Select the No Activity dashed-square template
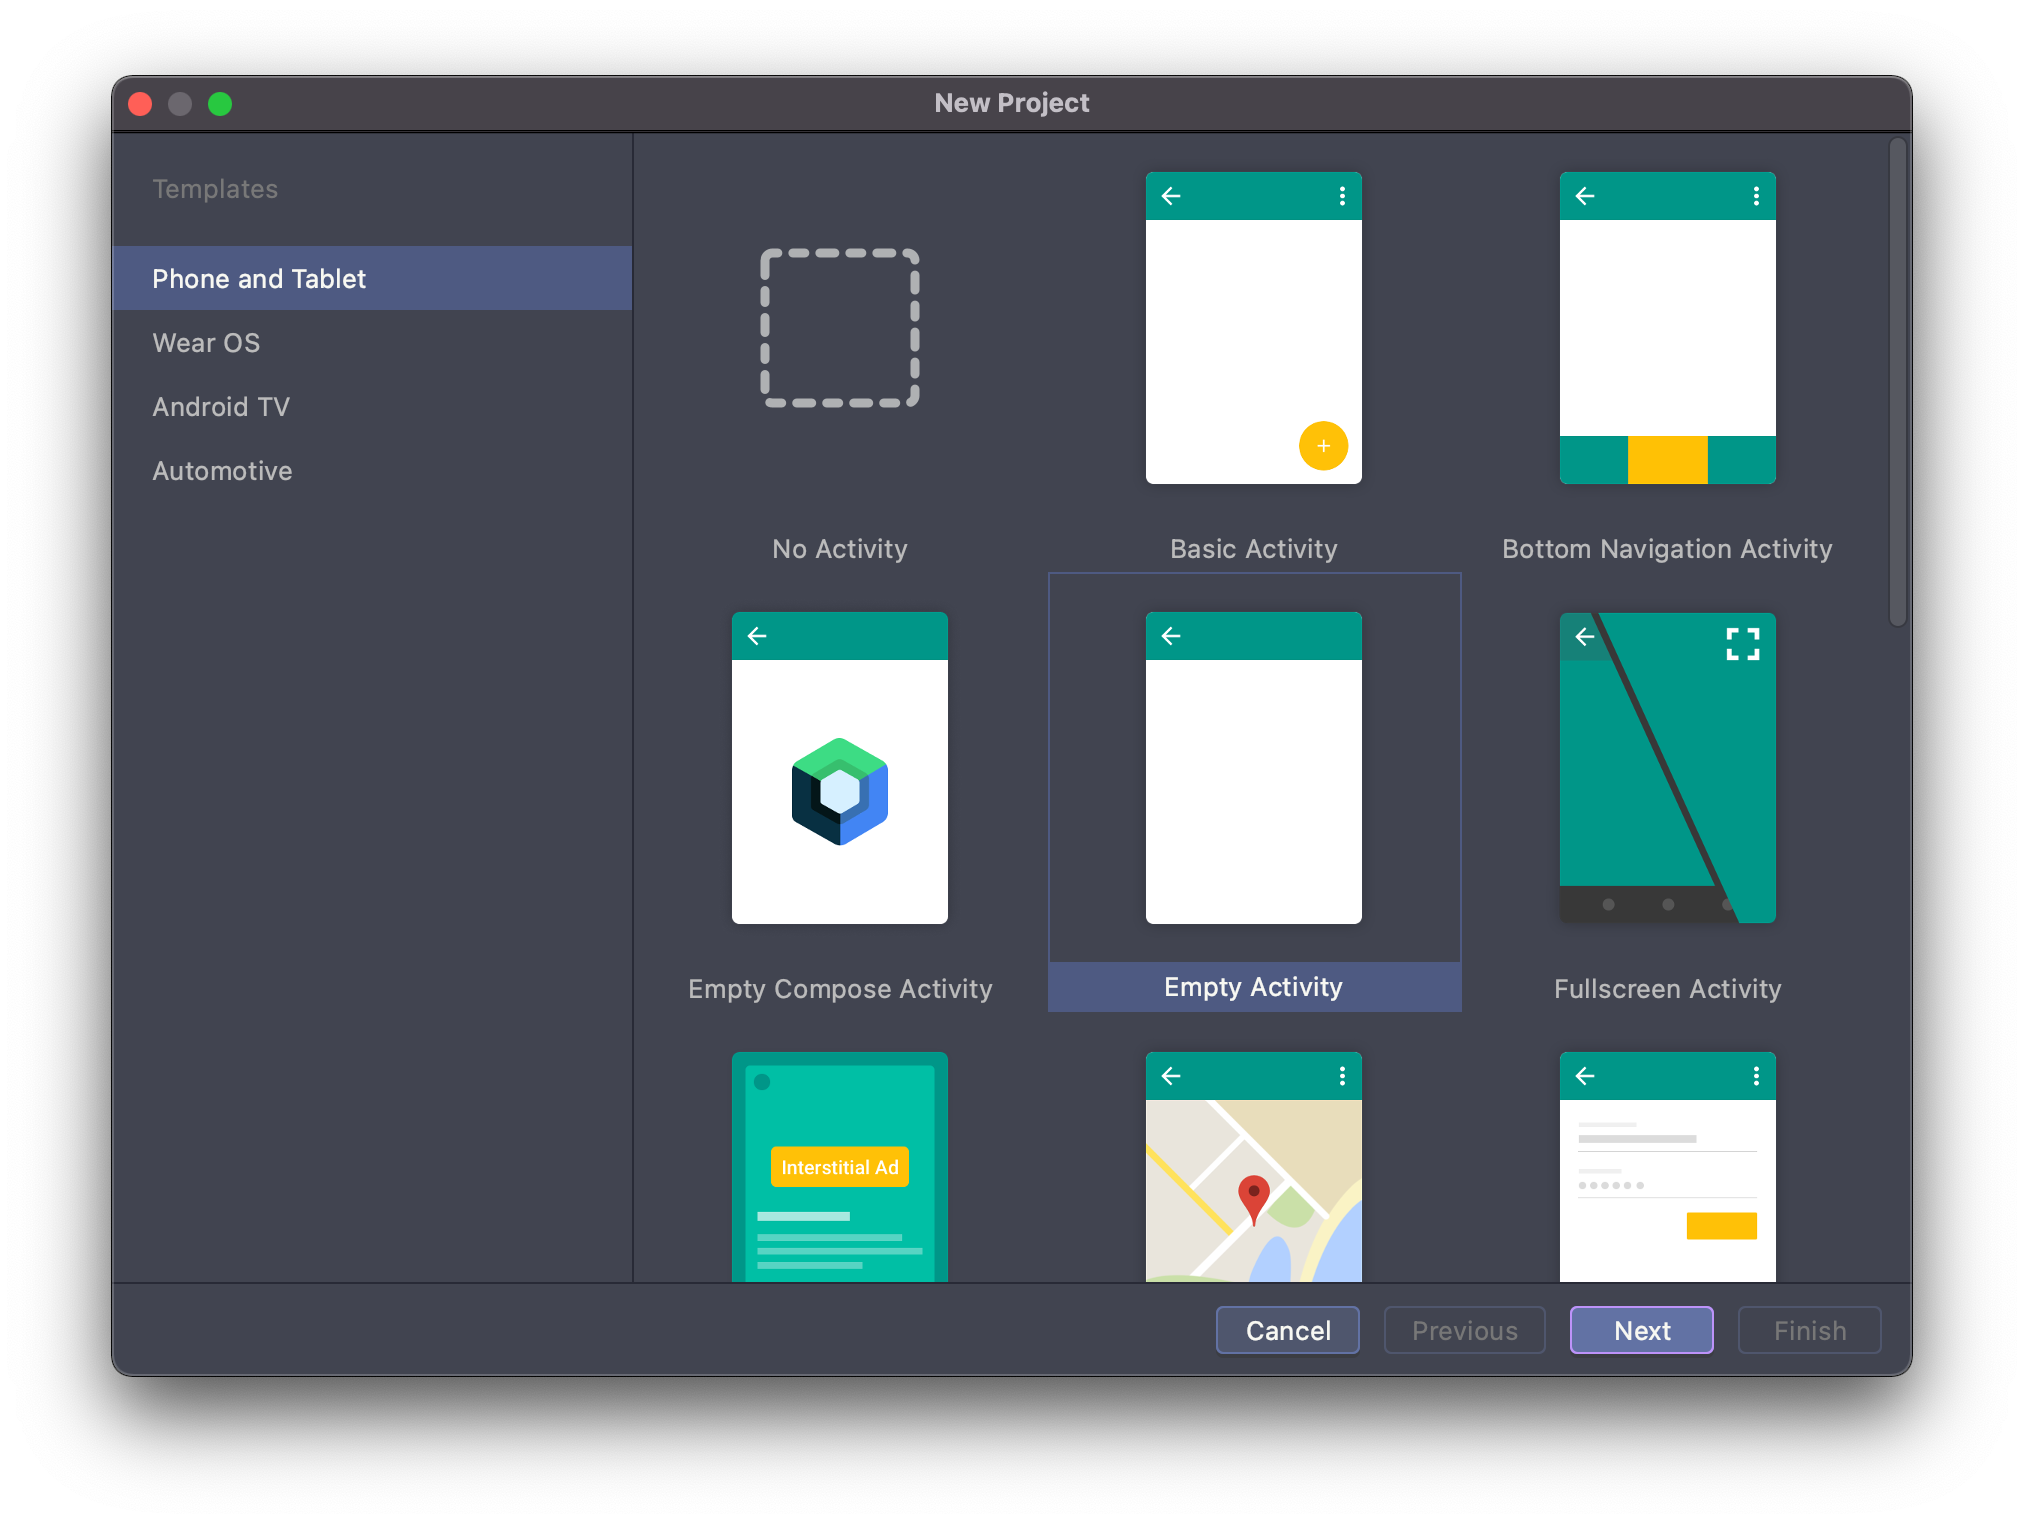Image resolution: width=2024 pixels, height=1524 pixels. (x=839, y=328)
